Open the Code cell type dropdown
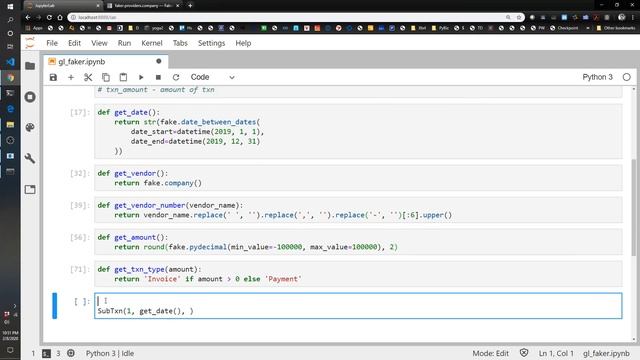640x360 pixels. point(212,77)
